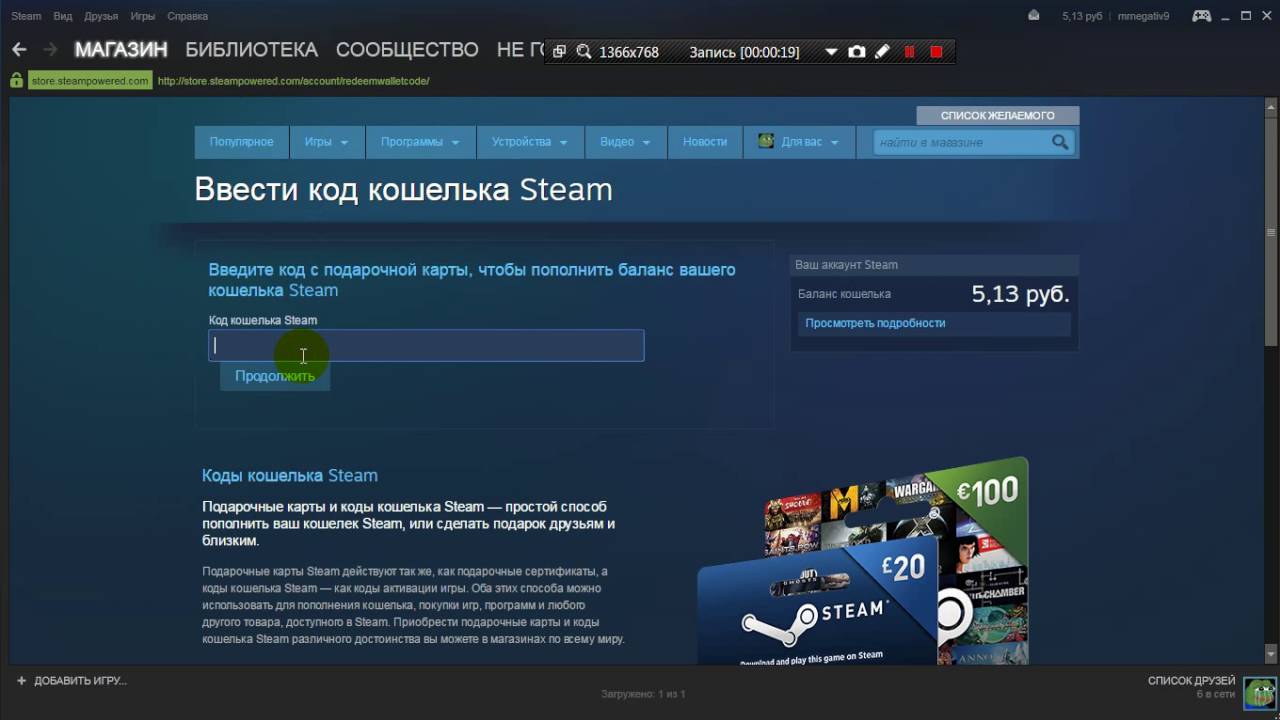Click the 1366x768 resolution label

coord(629,52)
